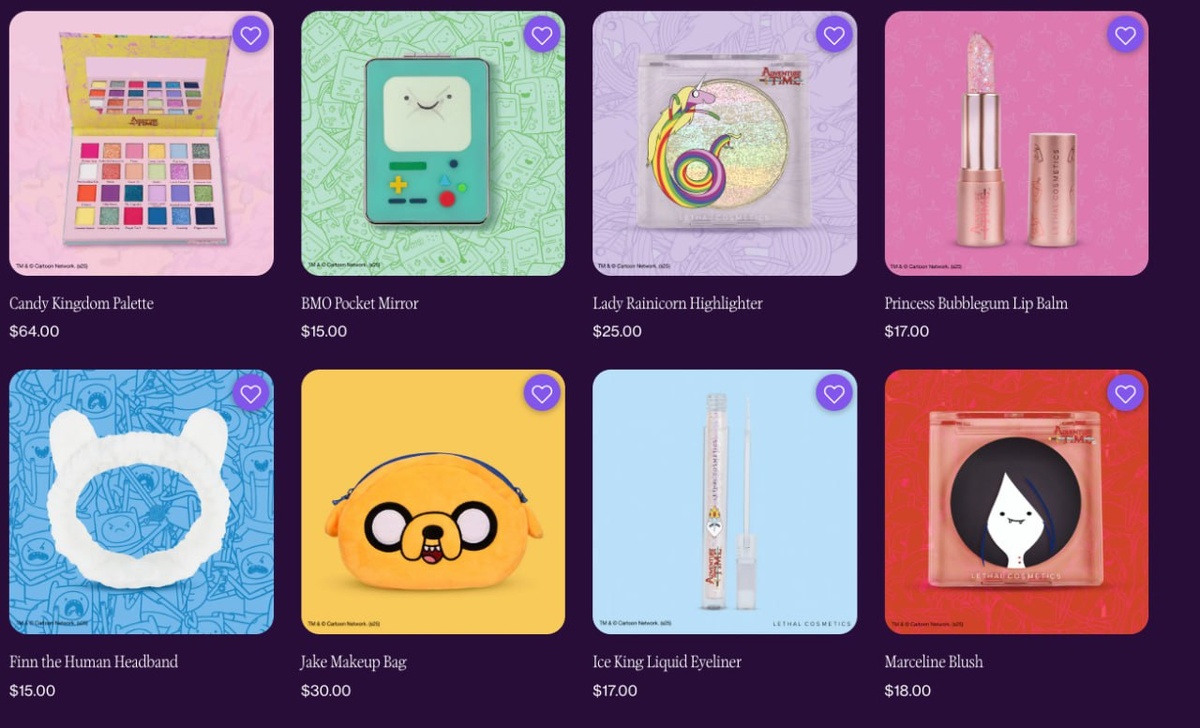Click the Candy Kingdom Palette title text
Image resolution: width=1200 pixels, height=728 pixels.
point(82,303)
